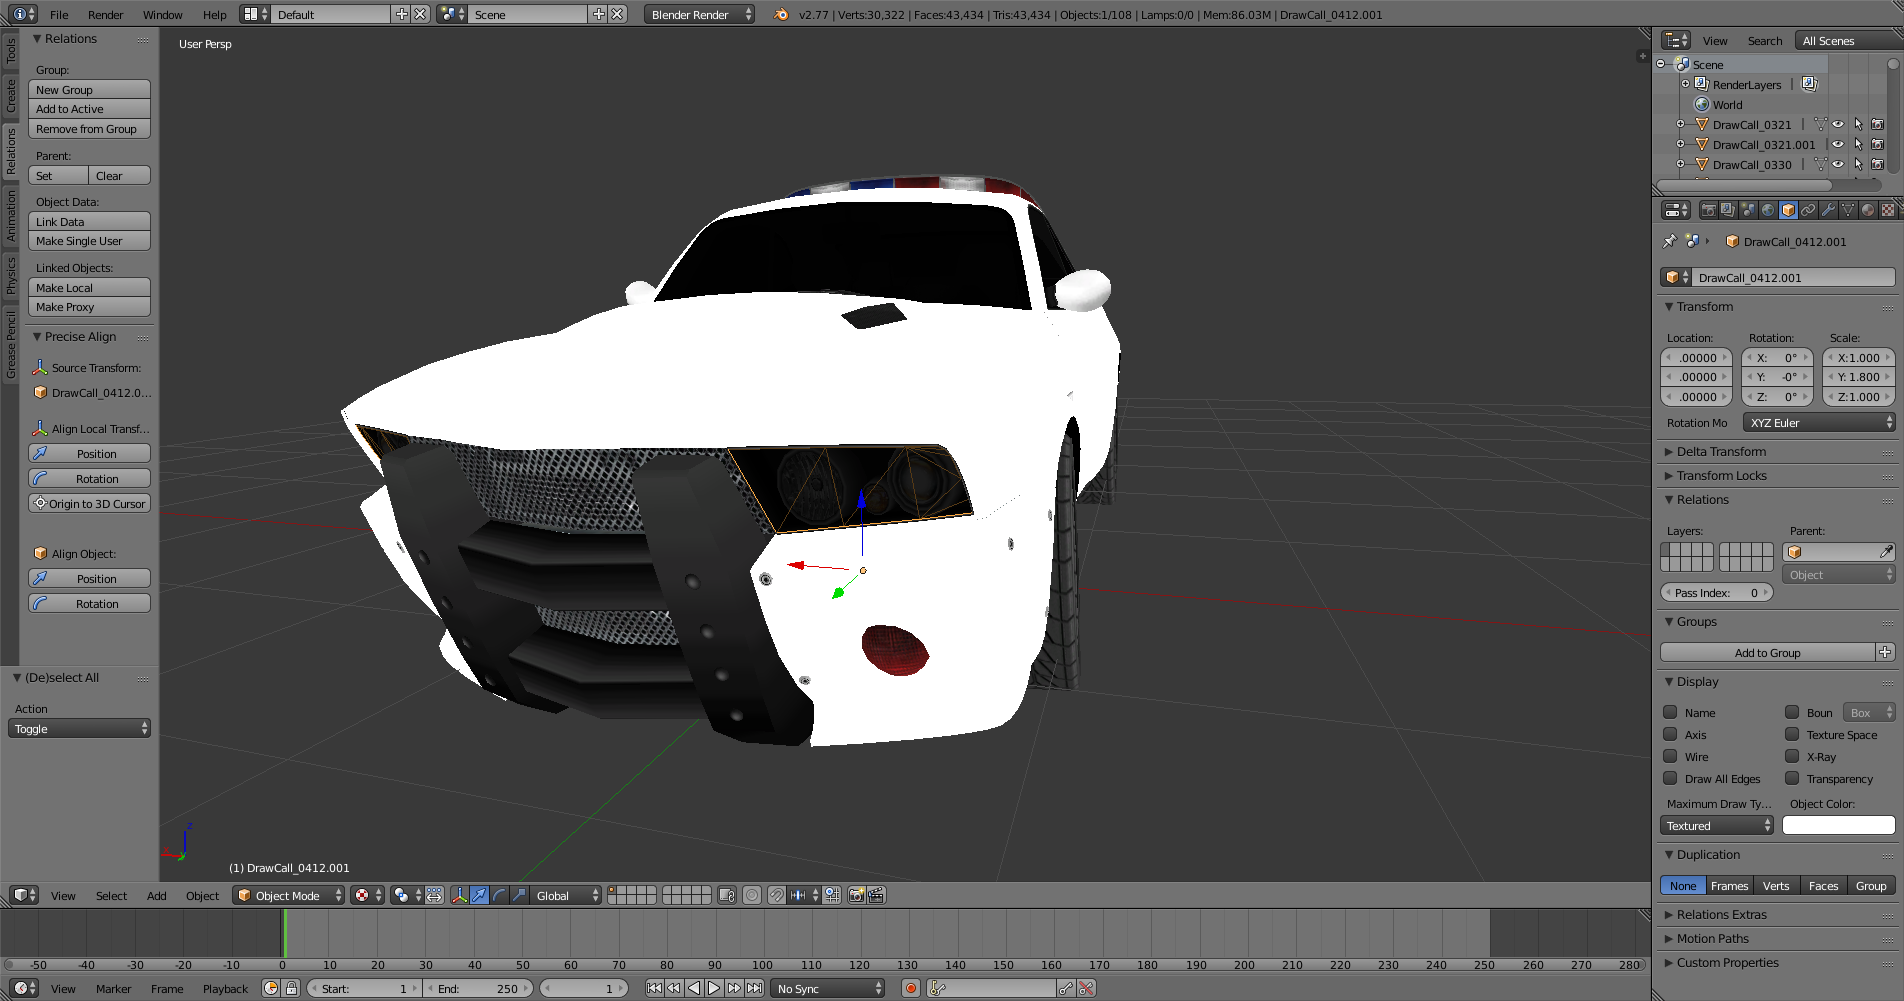Screen dimensions: 1904x1001
Task: Toggle renderability camera for DrawCall_0330
Action: tap(1878, 164)
